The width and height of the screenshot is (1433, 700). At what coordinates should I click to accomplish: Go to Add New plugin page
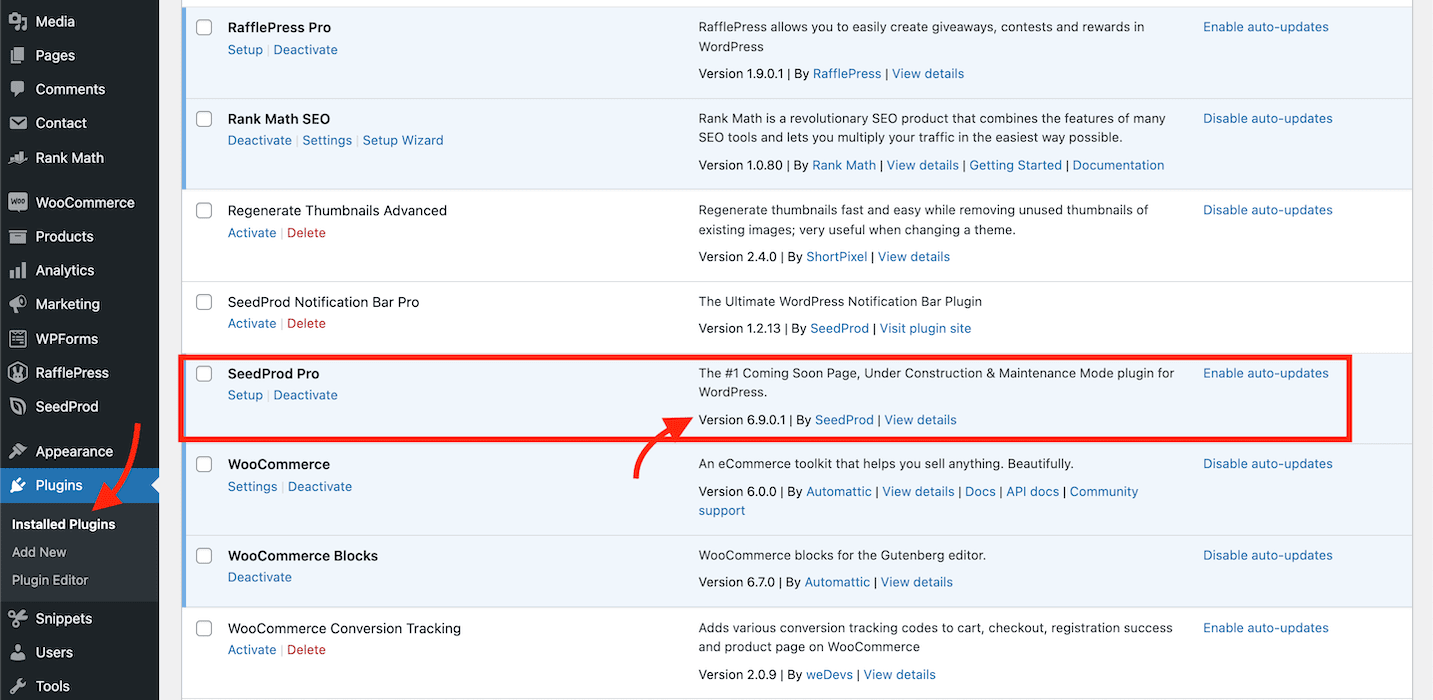click(x=39, y=552)
